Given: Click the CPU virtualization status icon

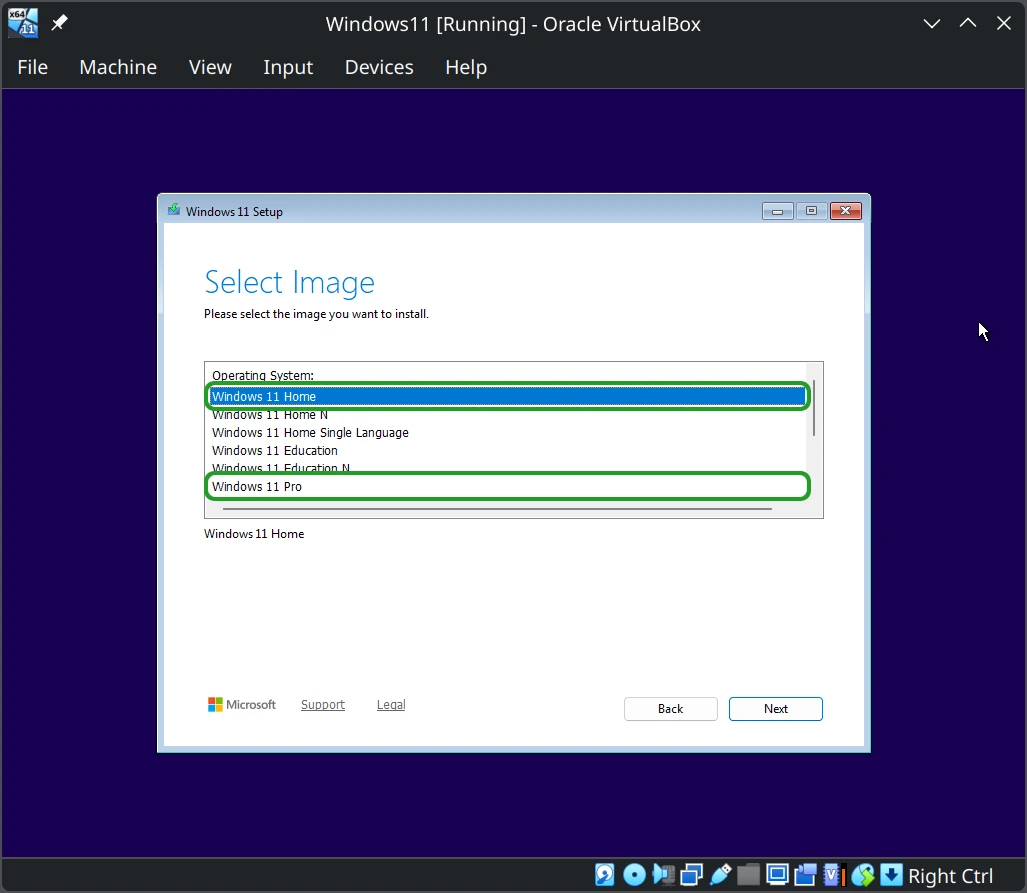Looking at the screenshot, I should [x=834, y=875].
